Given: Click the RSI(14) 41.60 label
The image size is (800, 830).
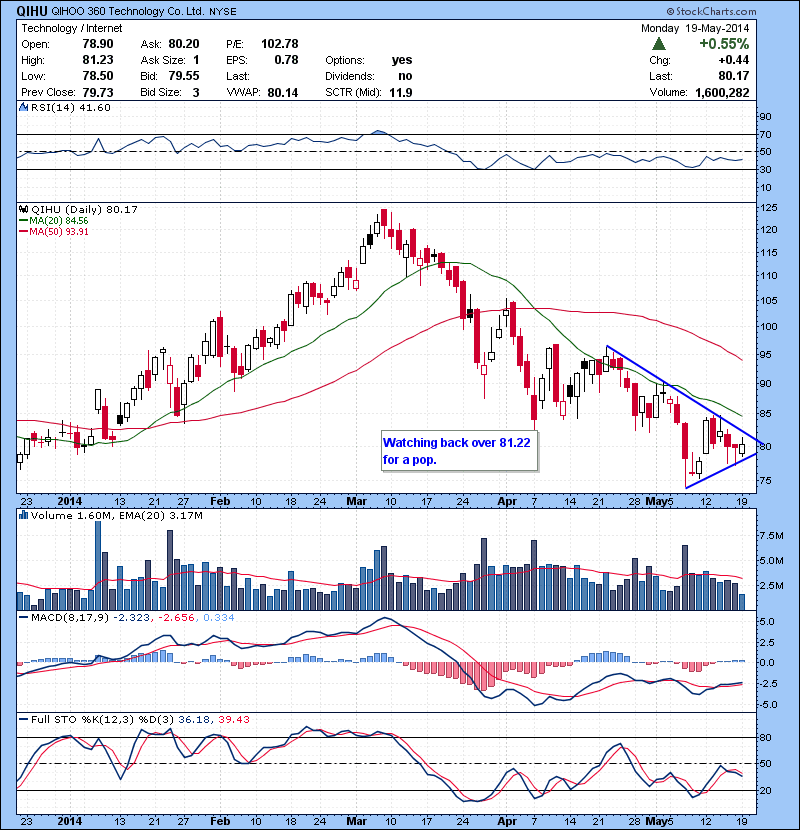Looking at the screenshot, I should pos(71,107).
